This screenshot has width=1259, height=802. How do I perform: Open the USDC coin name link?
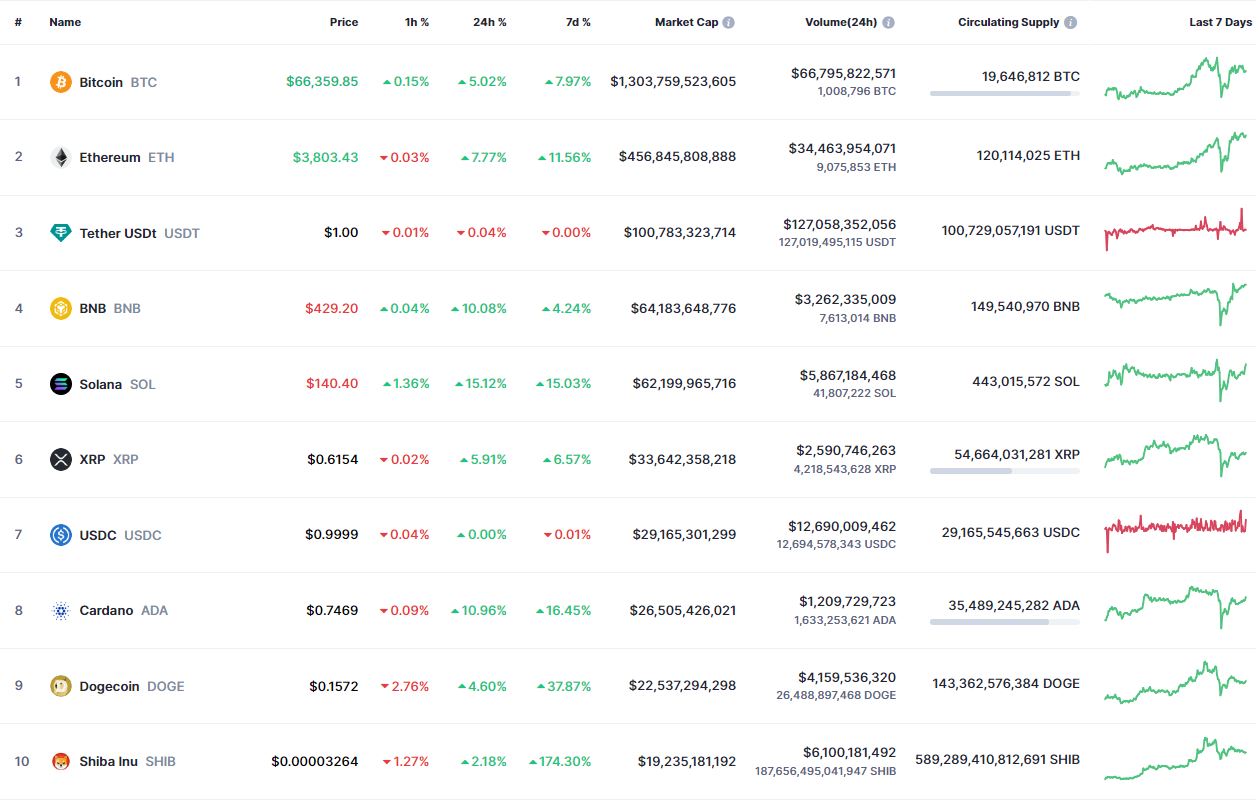[101, 535]
